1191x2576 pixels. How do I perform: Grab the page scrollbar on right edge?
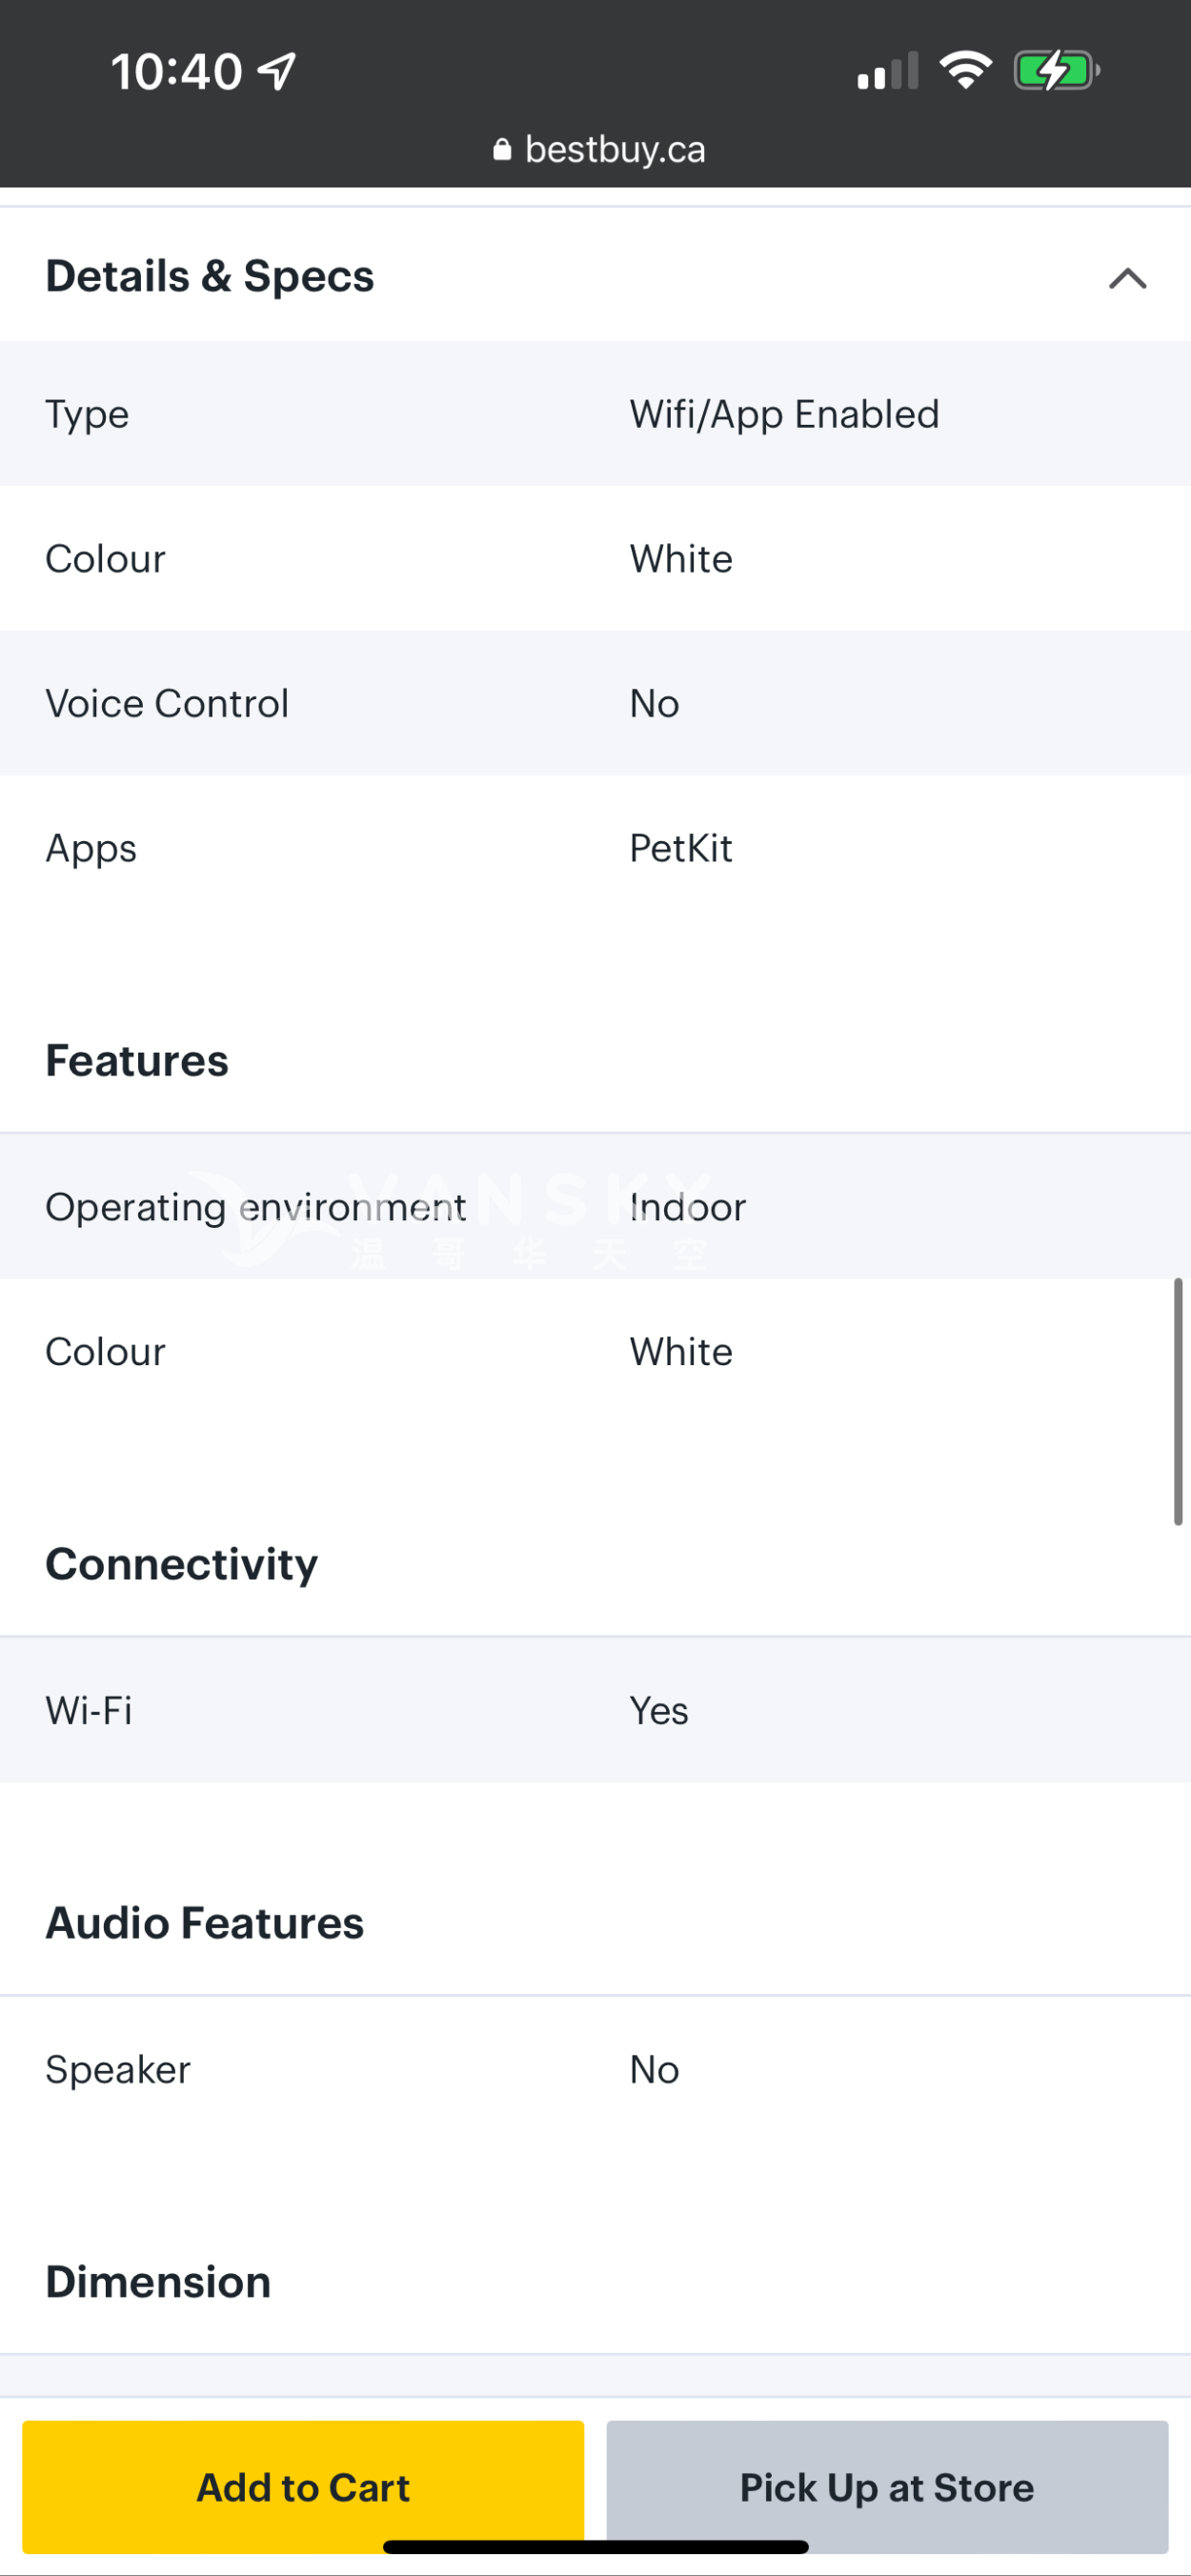(1178, 1401)
